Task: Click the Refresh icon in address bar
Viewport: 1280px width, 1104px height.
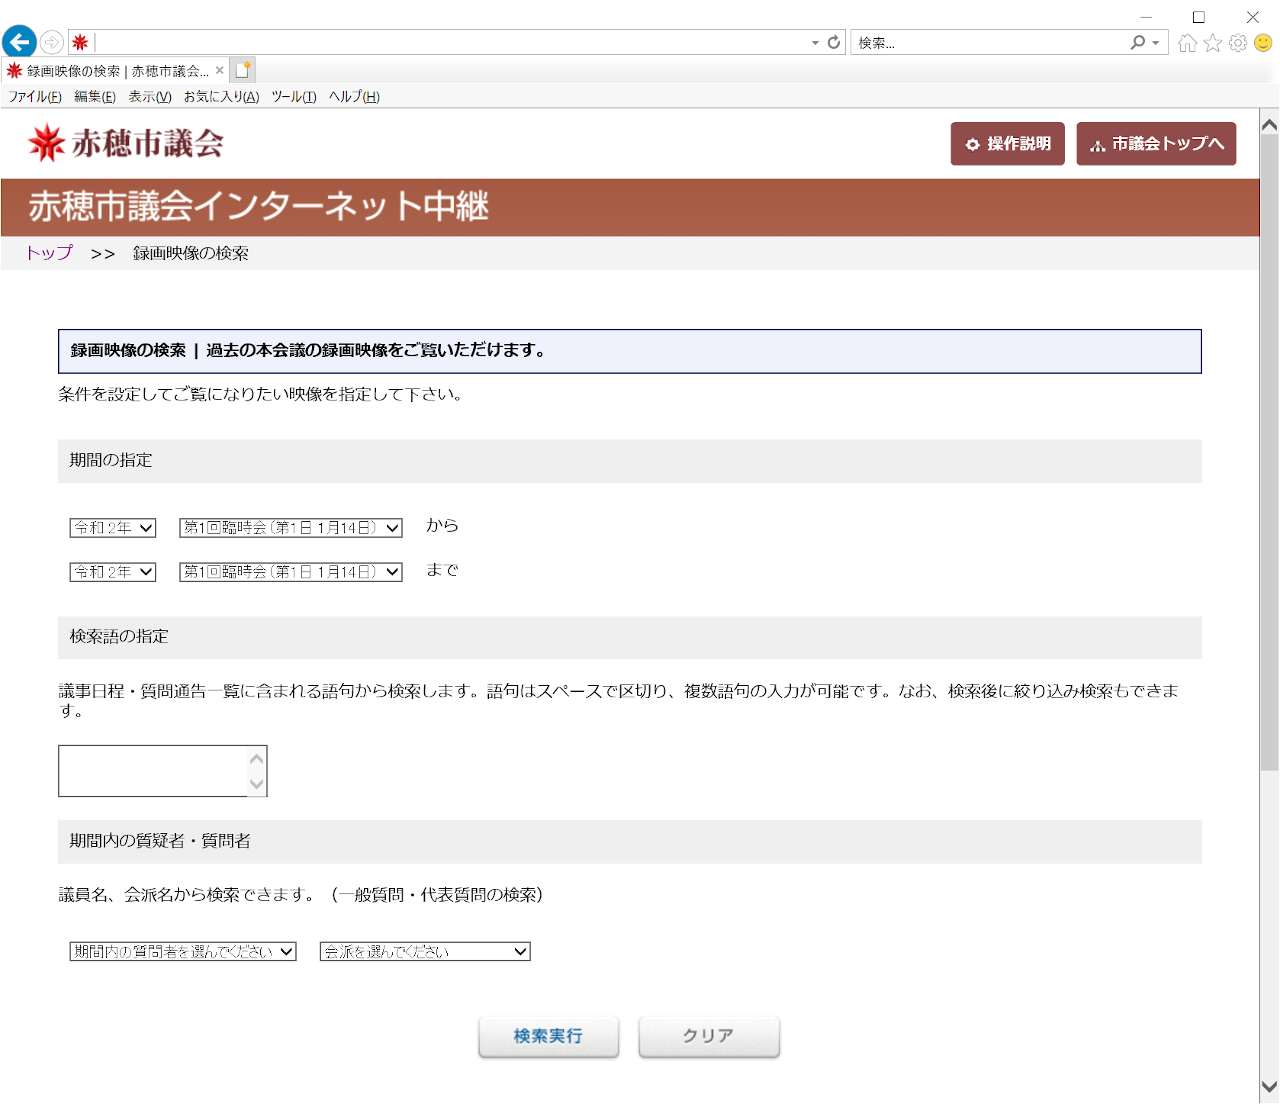Action: tap(834, 42)
